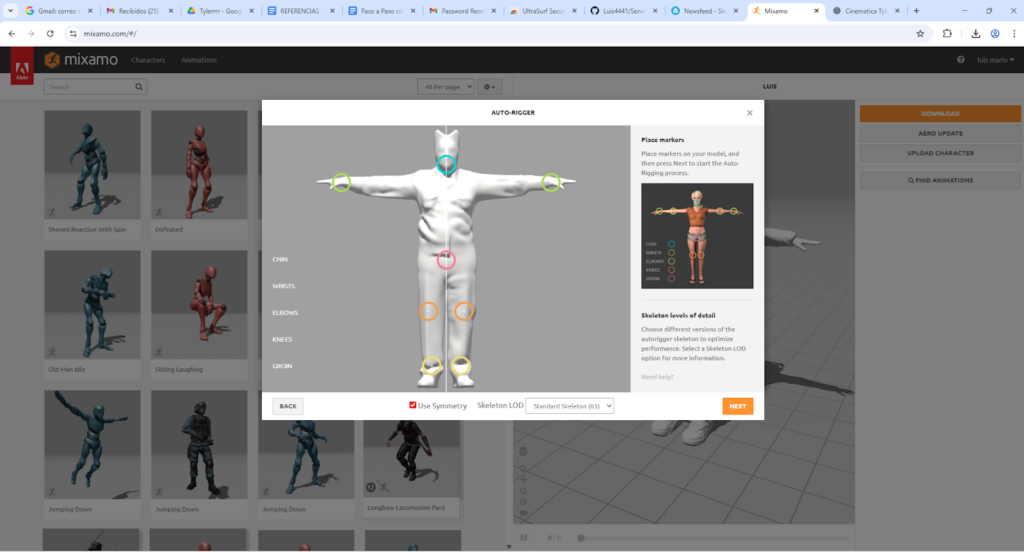Click the mixamo logo

click(81, 60)
